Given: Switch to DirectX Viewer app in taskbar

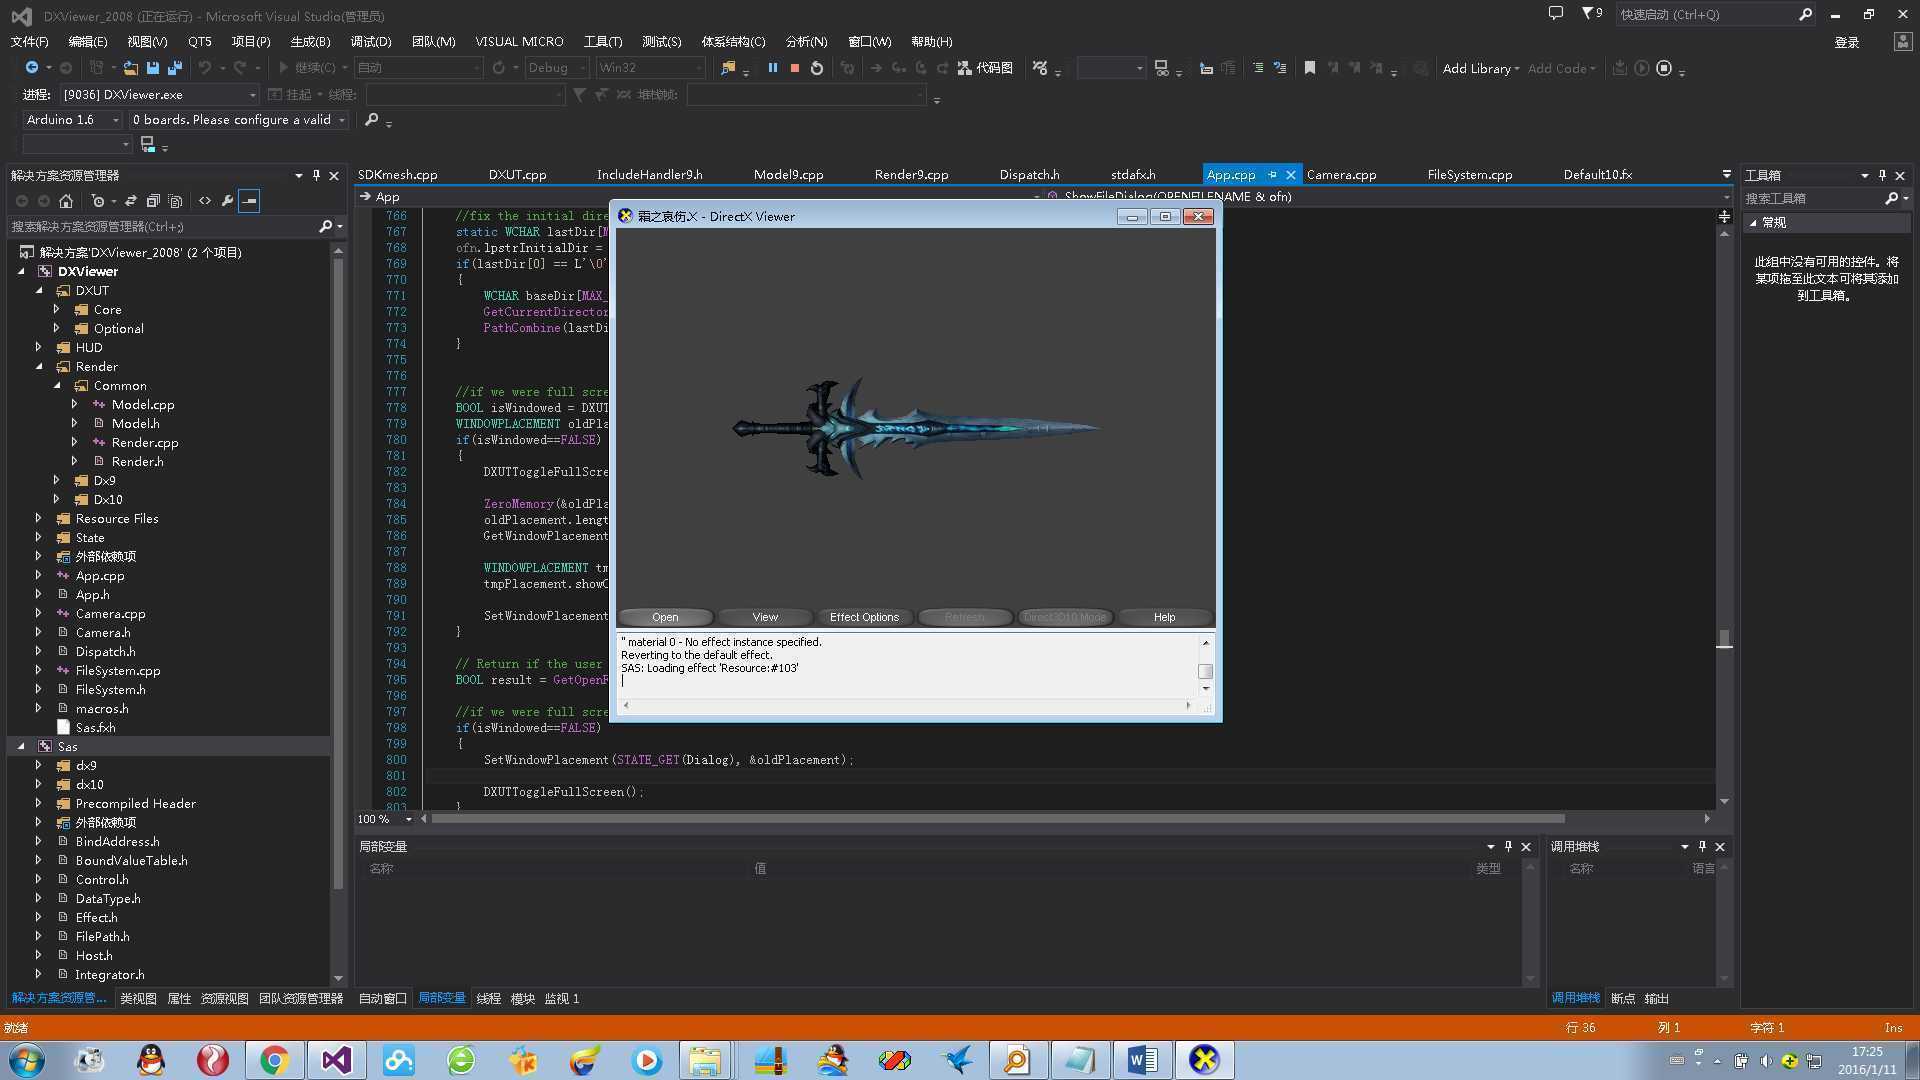Looking at the screenshot, I should click(1204, 1060).
